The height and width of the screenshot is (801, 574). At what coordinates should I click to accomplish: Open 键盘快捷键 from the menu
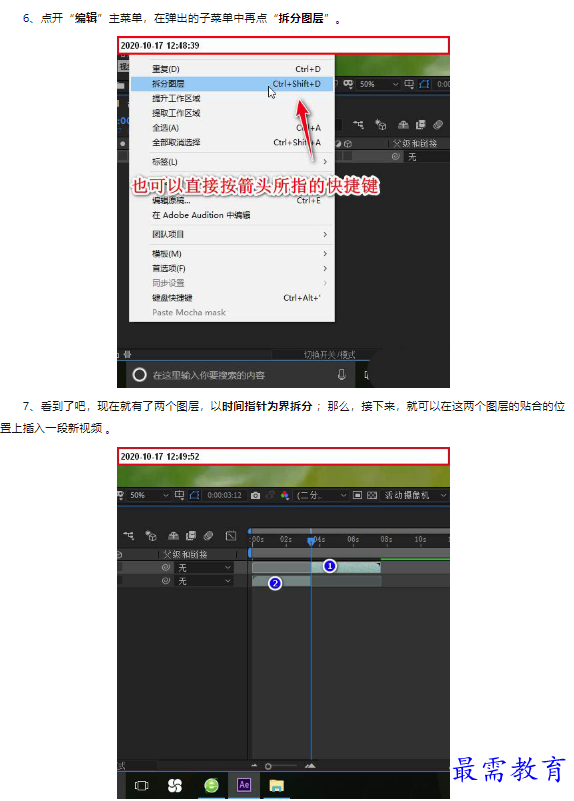[x=232, y=298]
